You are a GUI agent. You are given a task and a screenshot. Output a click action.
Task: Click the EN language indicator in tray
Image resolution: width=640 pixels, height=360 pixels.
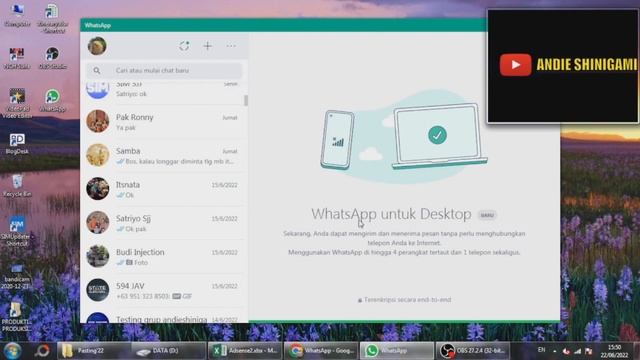coord(541,350)
